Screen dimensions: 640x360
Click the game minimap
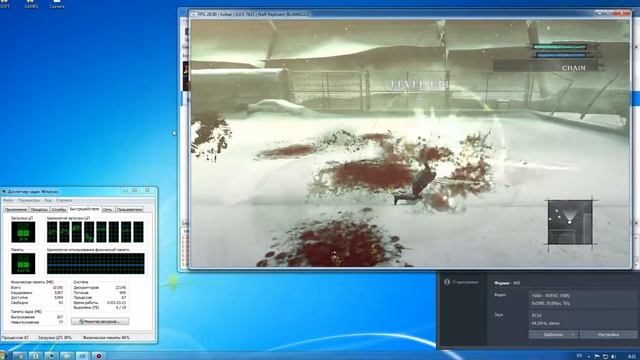point(570,222)
